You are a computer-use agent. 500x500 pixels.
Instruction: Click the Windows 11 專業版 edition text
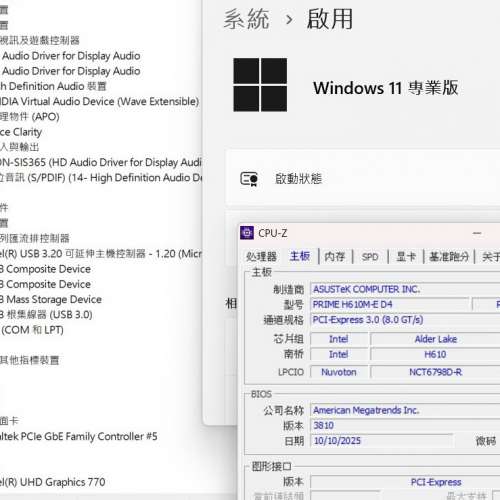tap(386, 88)
